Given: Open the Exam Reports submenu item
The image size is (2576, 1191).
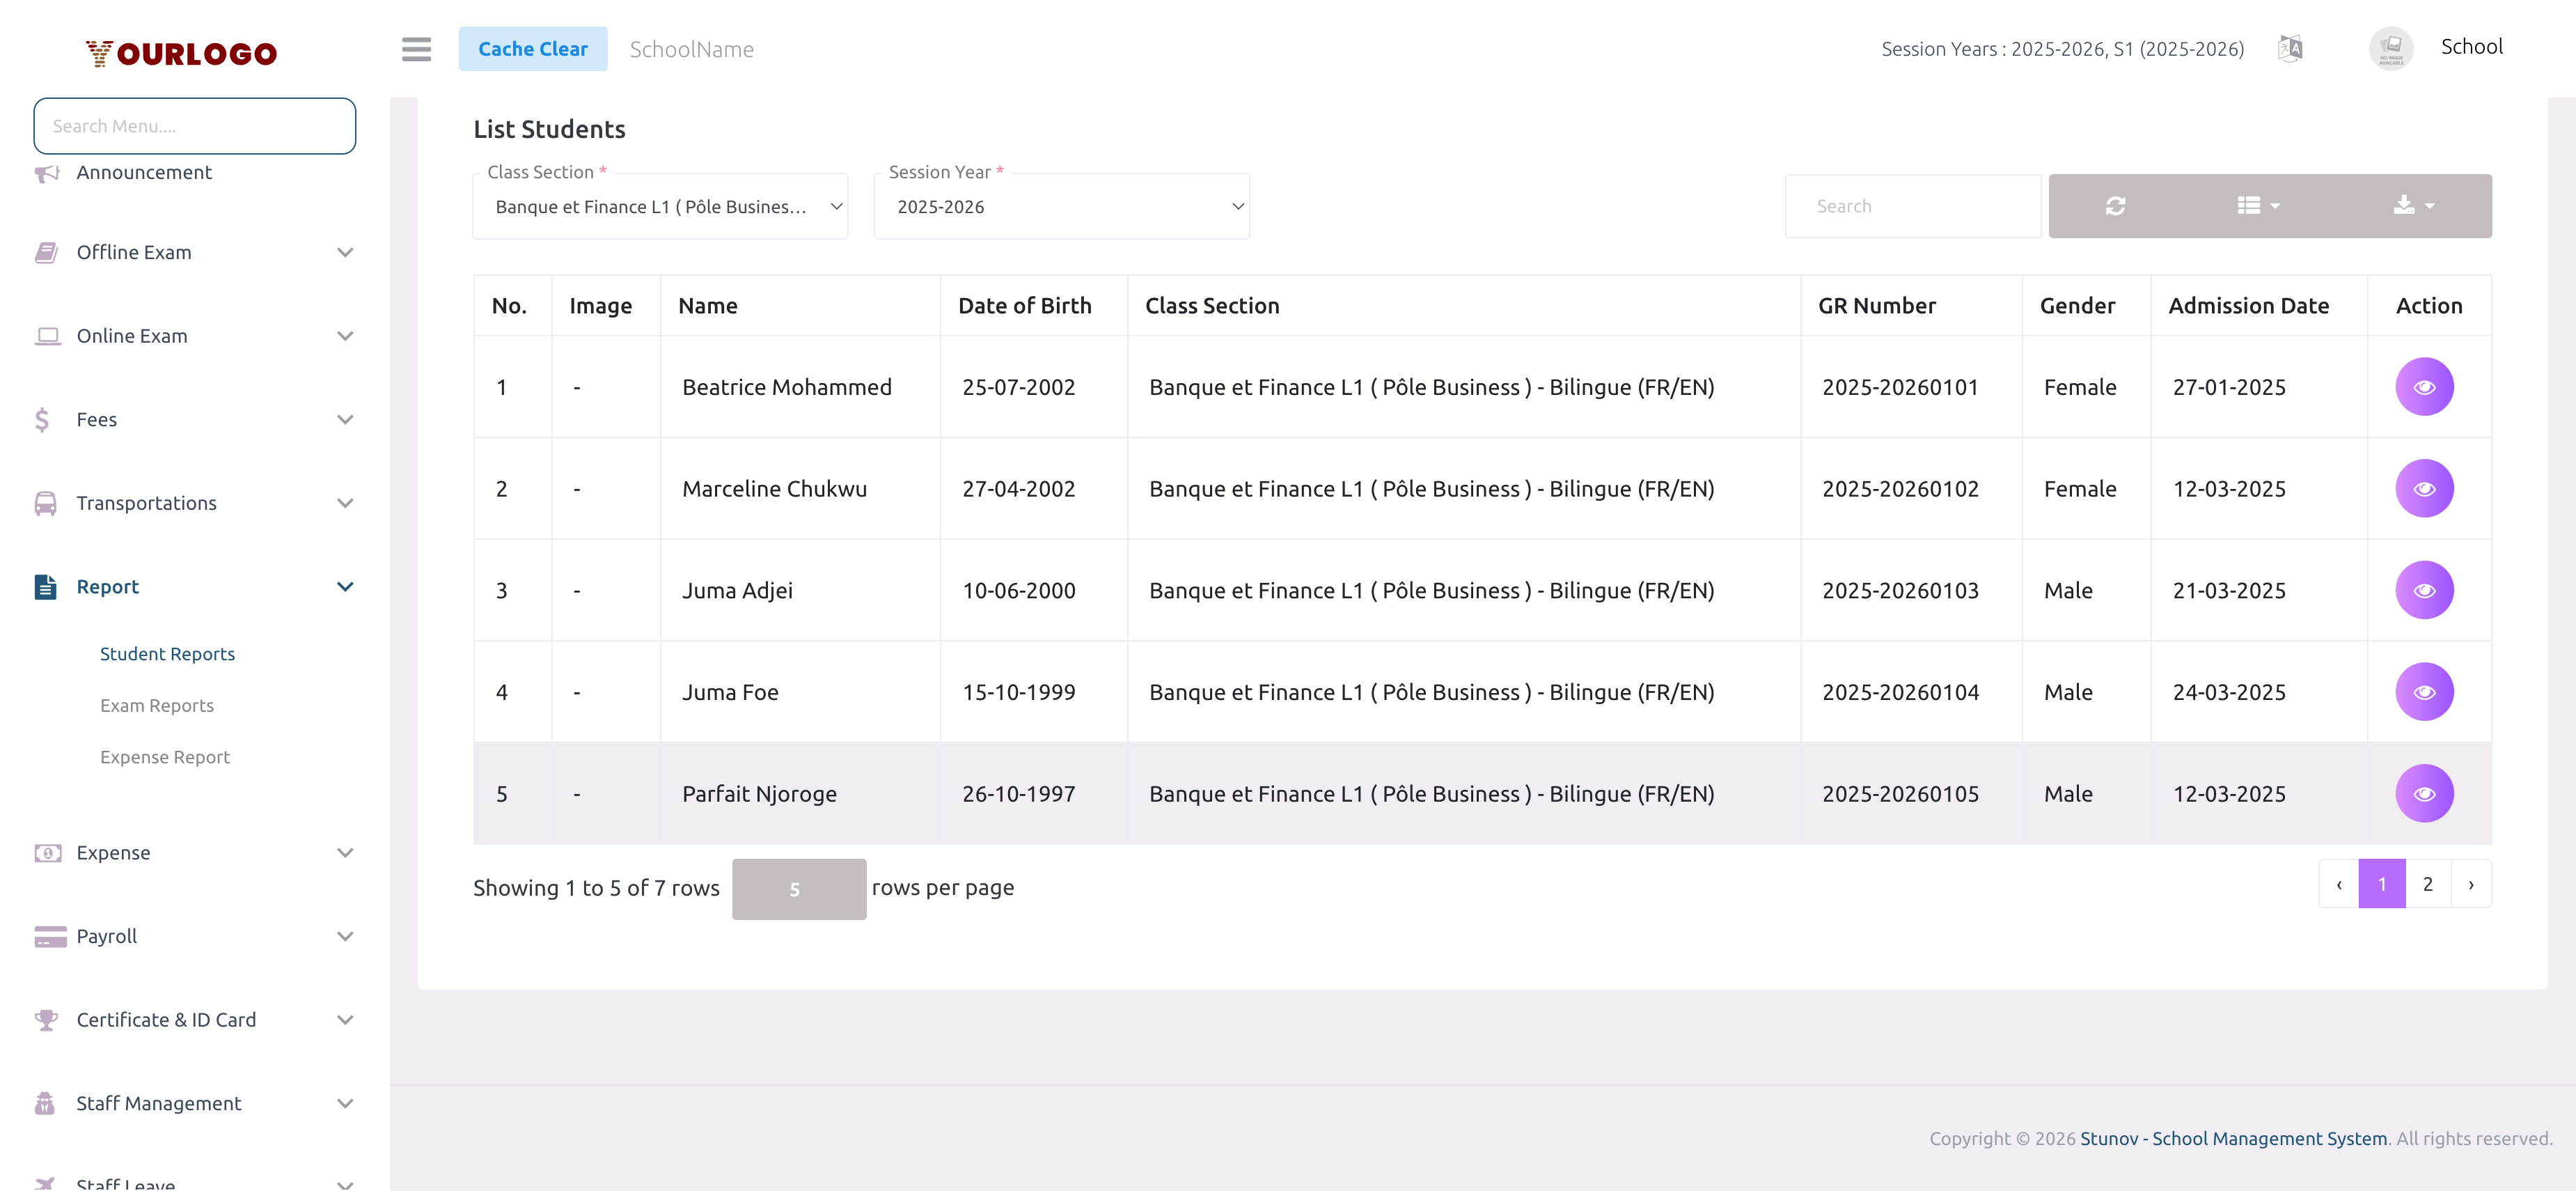Looking at the screenshot, I should pyautogui.click(x=157, y=706).
